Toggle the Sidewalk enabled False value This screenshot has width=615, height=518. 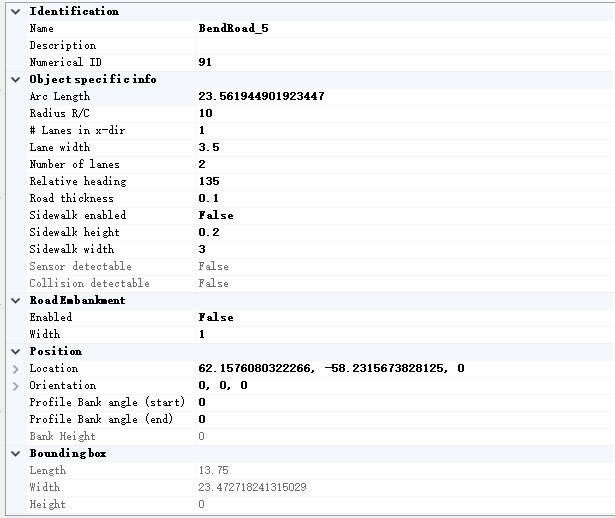216,215
